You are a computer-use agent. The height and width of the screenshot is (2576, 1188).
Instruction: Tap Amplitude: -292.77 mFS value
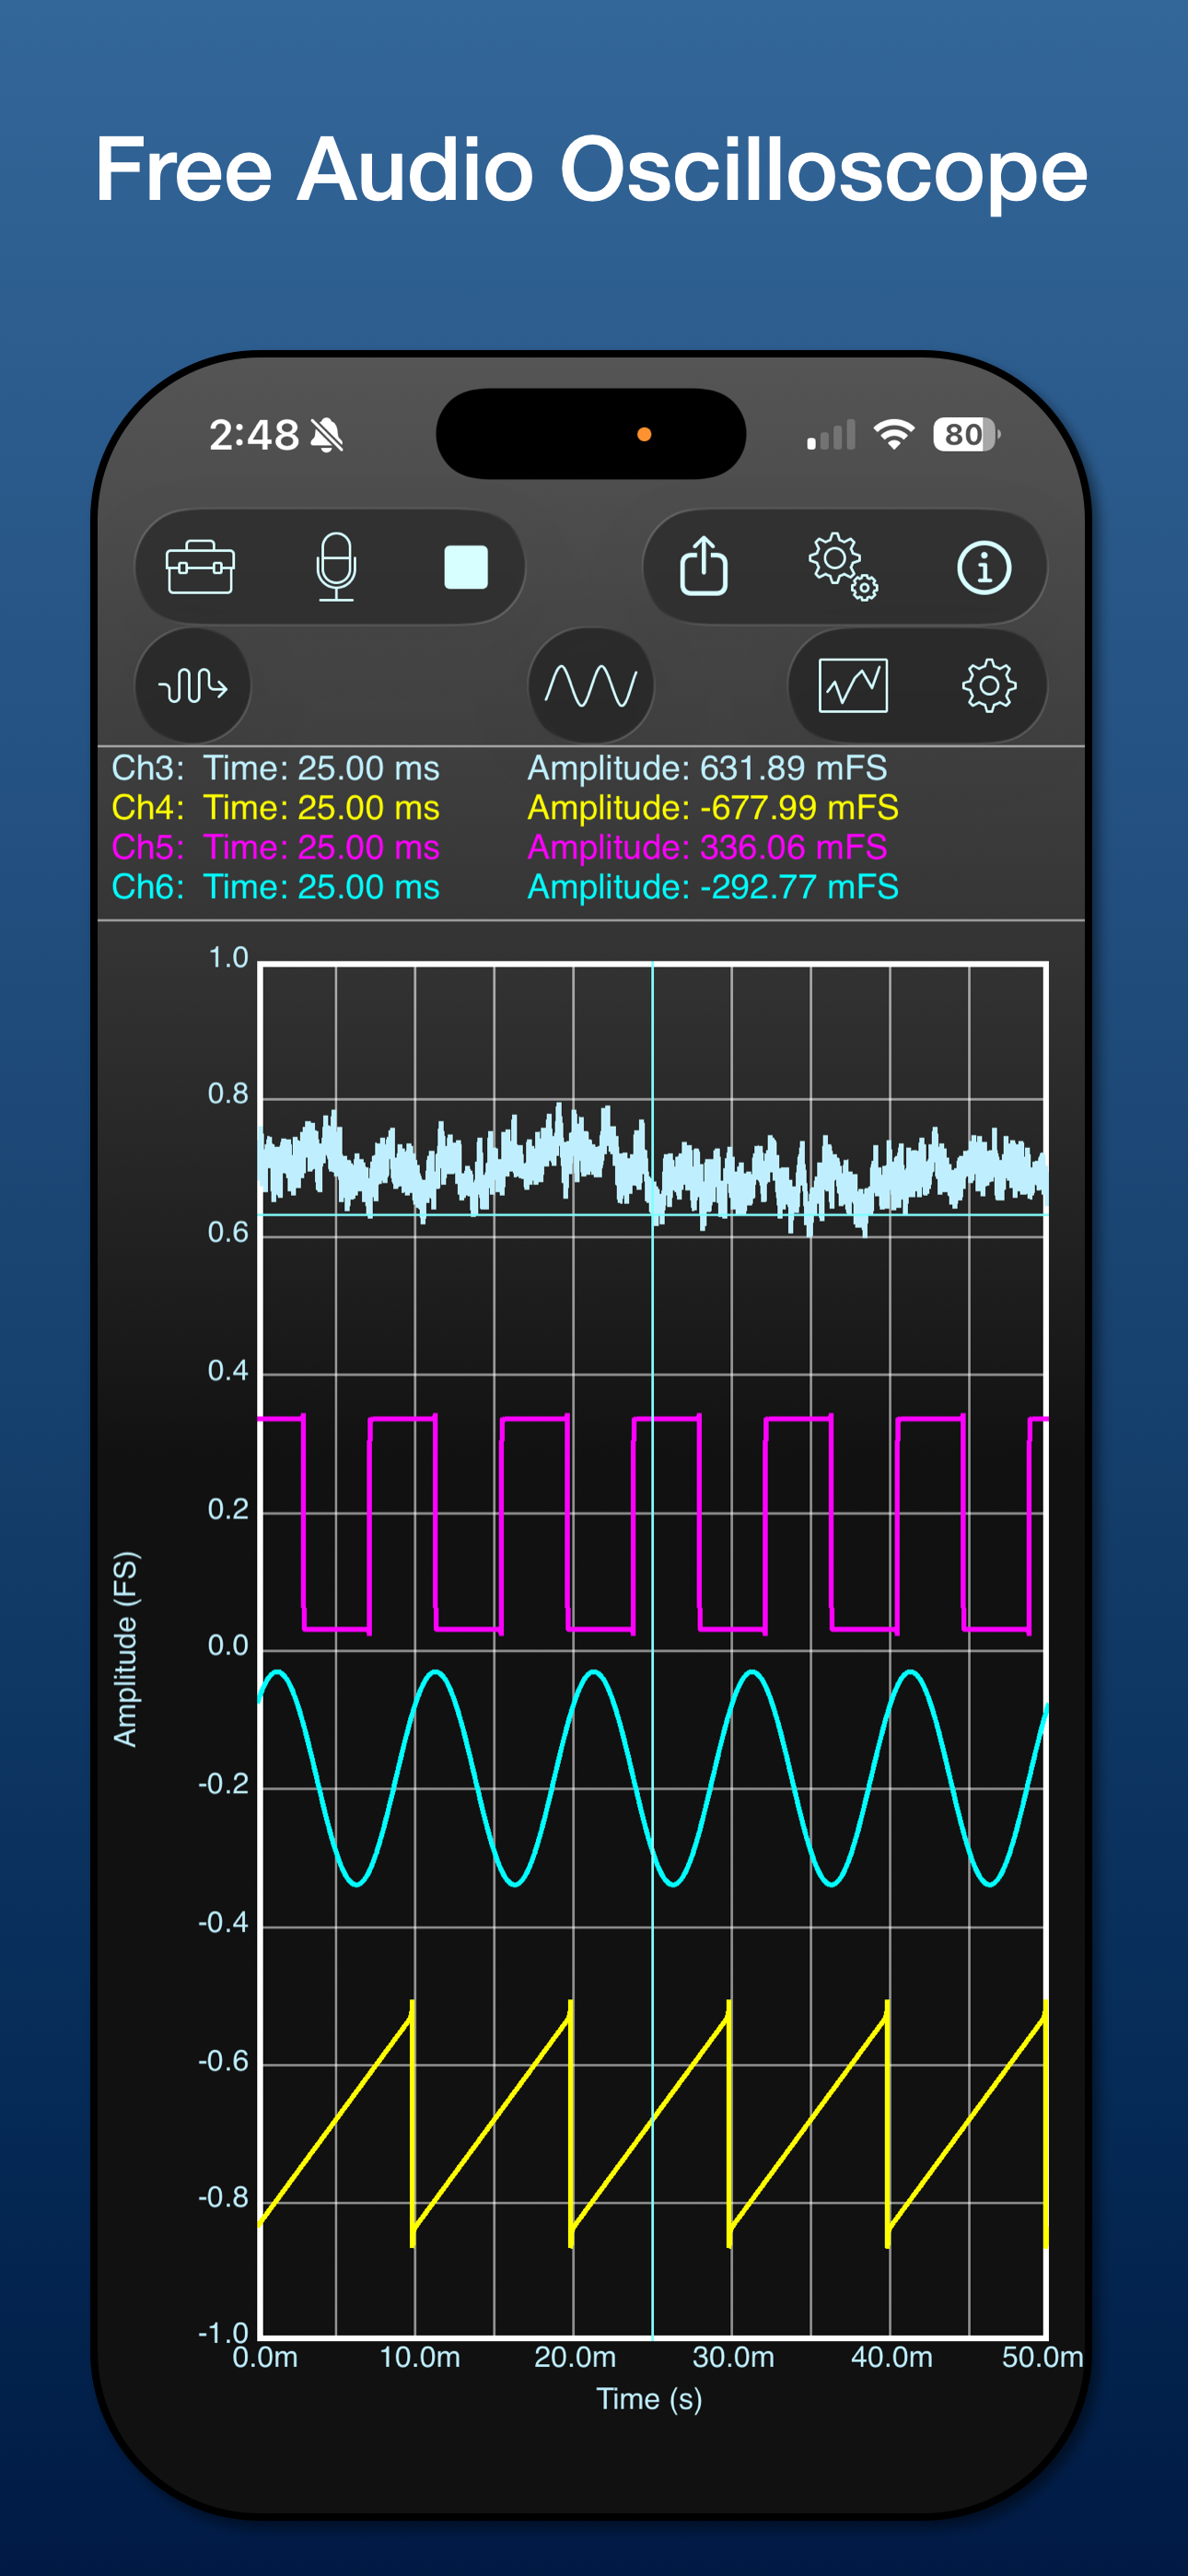pyautogui.click(x=713, y=887)
